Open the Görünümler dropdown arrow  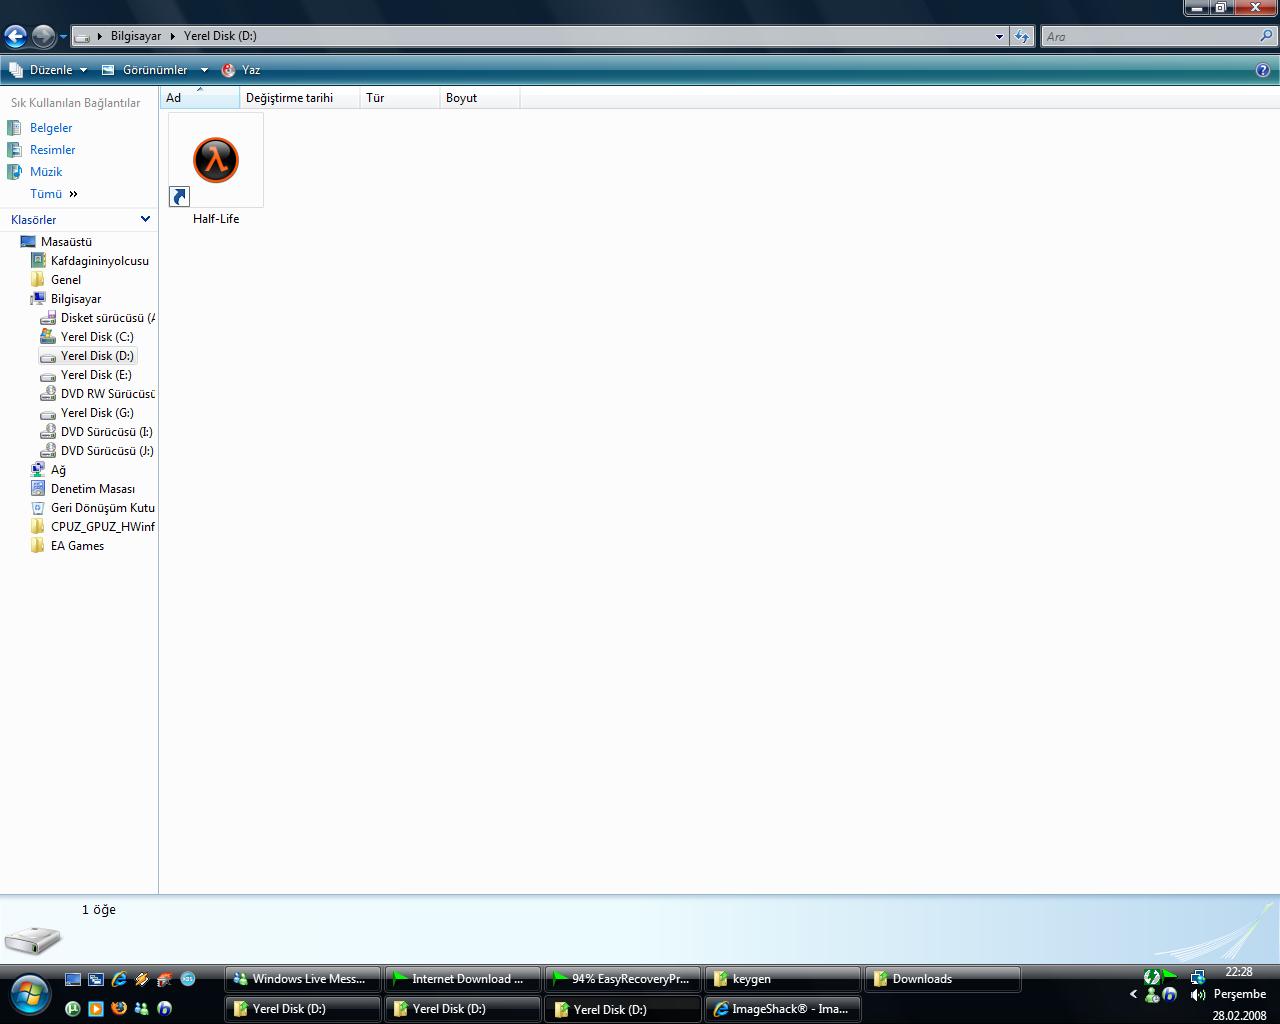204,70
